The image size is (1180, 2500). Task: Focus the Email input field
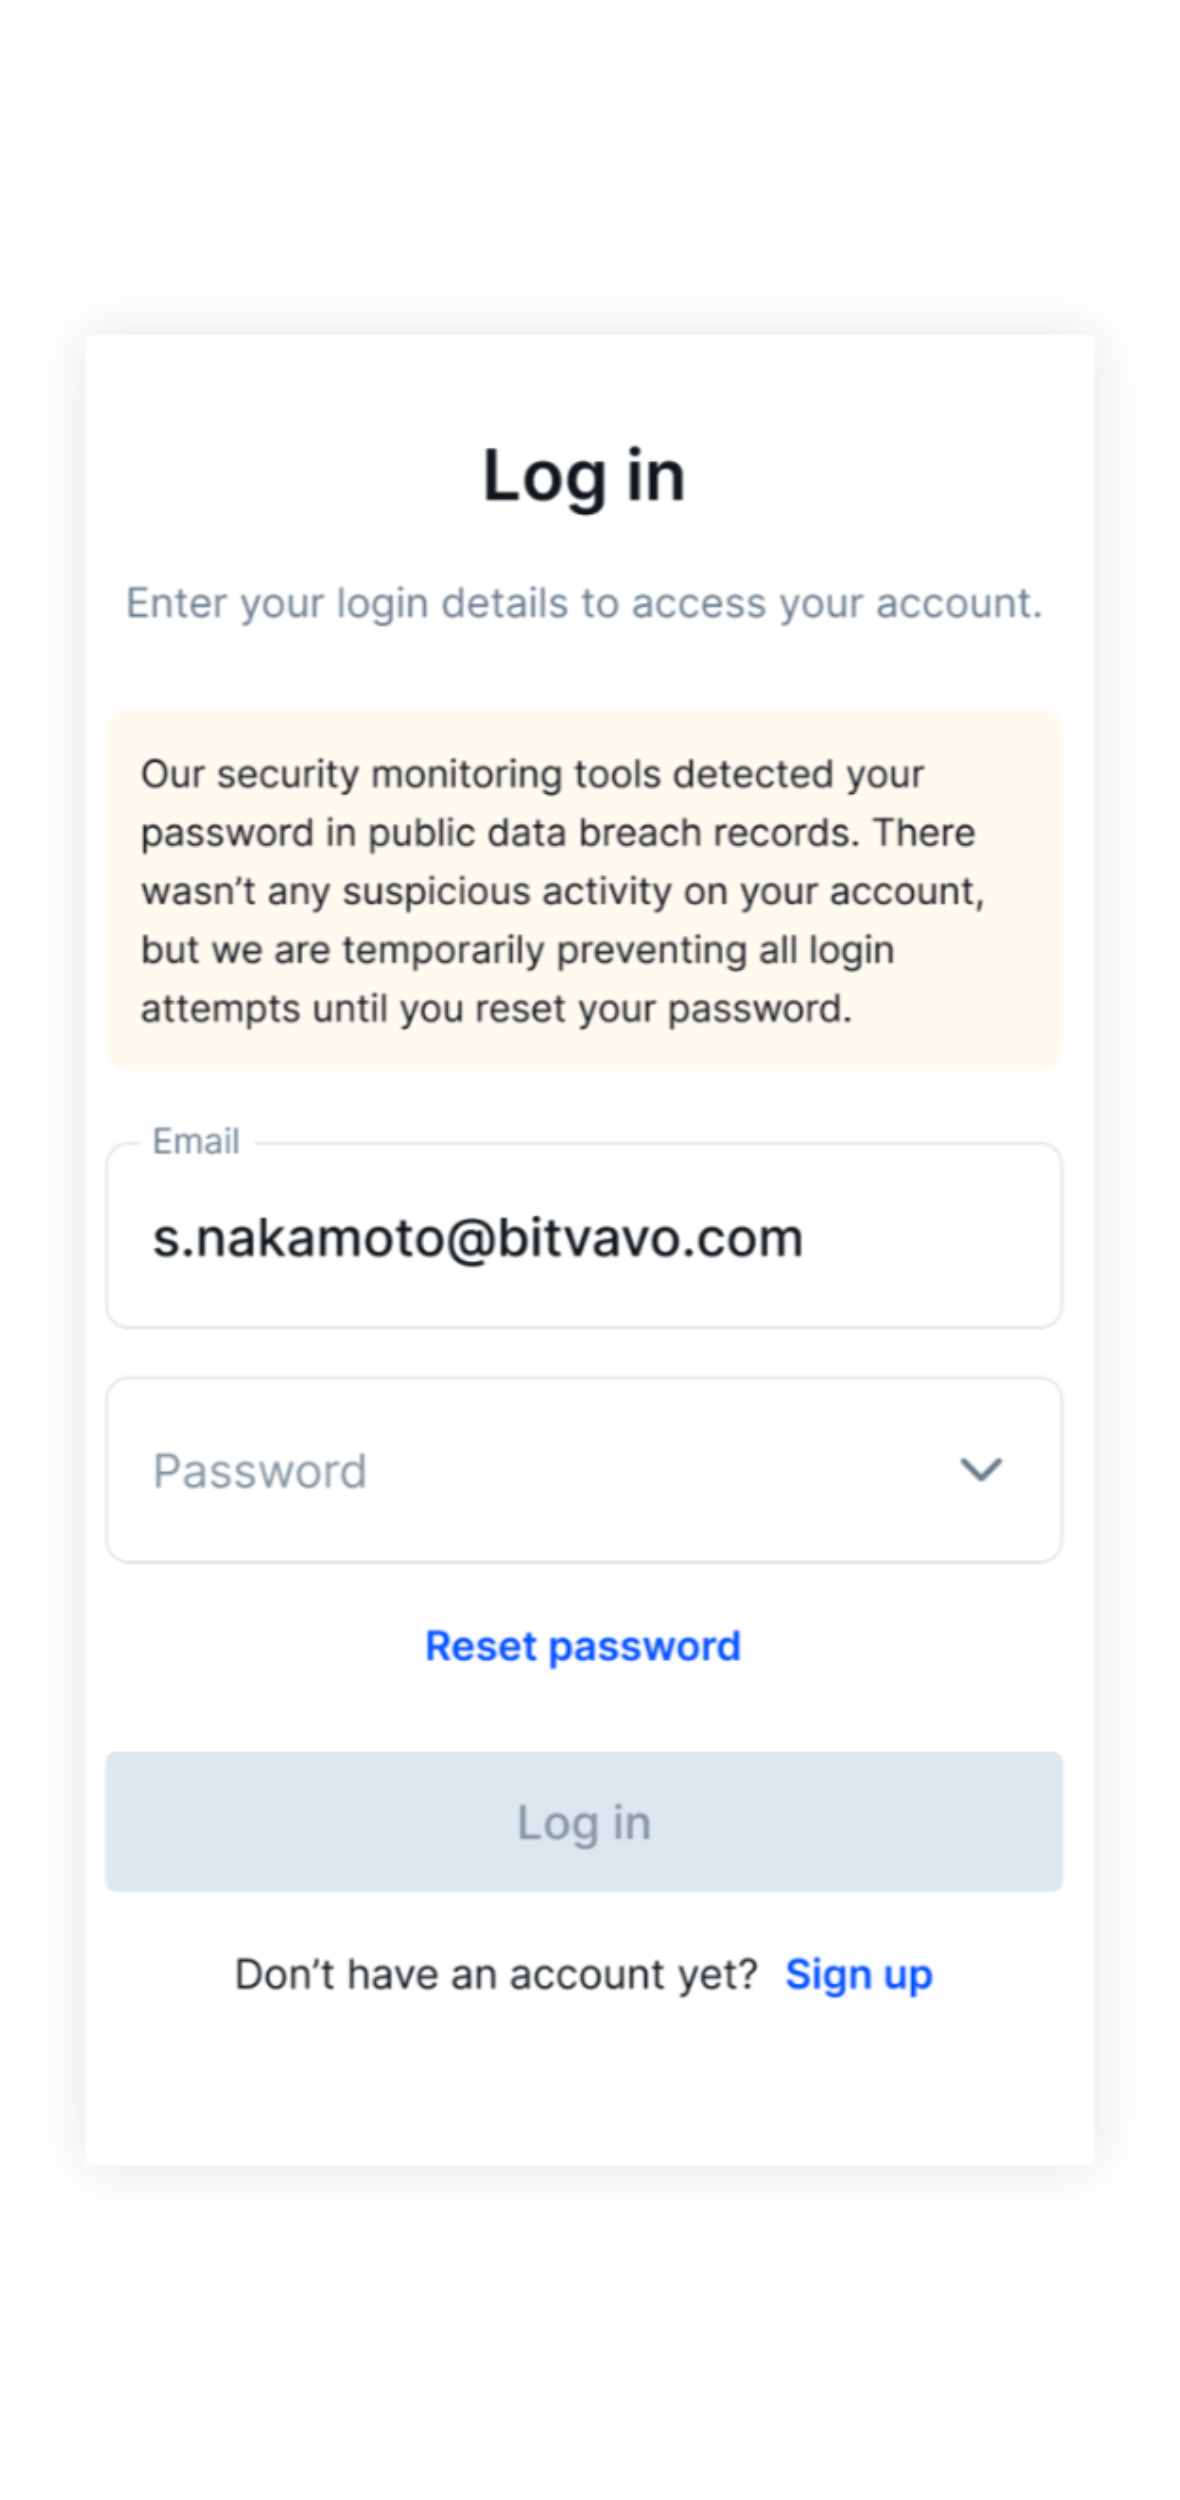pos(584,1236)
